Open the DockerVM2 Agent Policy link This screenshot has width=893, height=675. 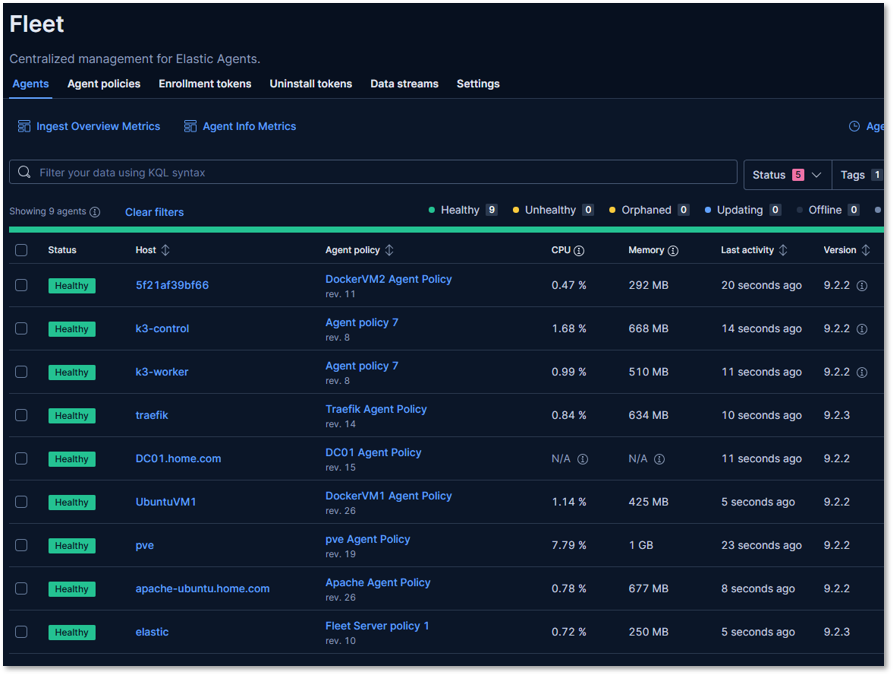pos(388,278)
